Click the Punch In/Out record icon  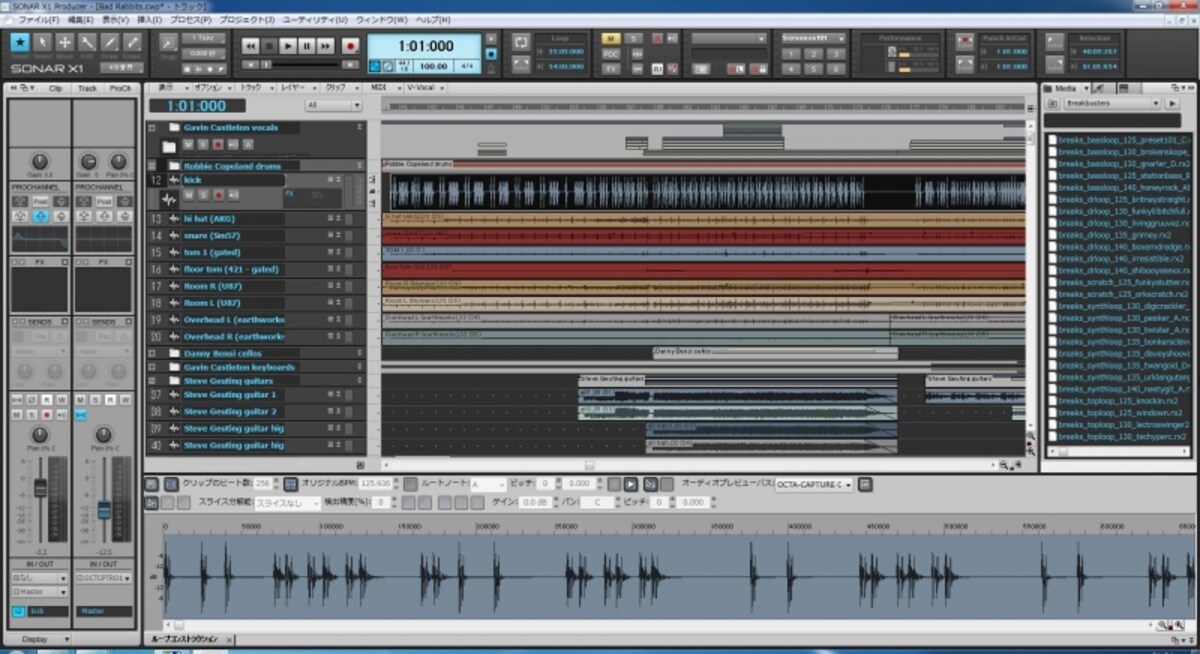point(964,42)
